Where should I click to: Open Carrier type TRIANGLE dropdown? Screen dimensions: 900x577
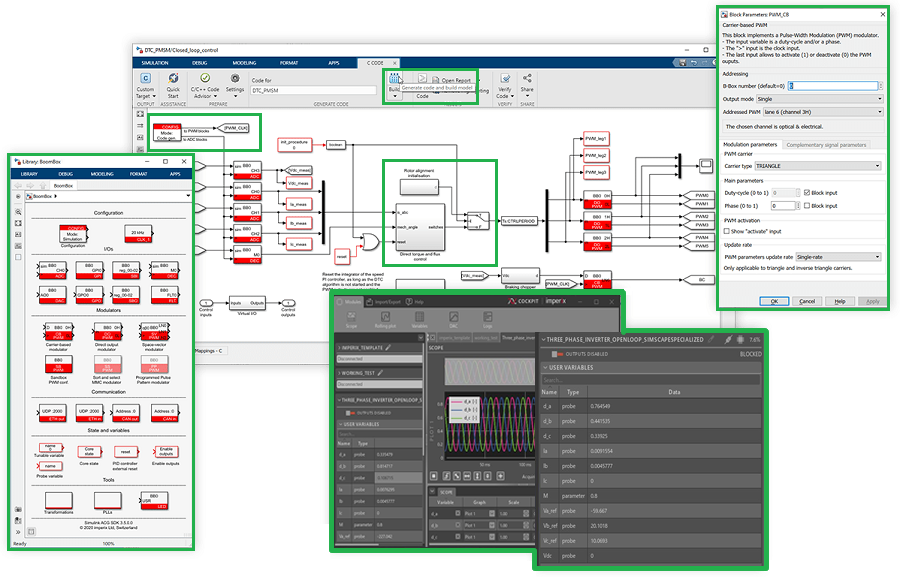coord(817,166)
